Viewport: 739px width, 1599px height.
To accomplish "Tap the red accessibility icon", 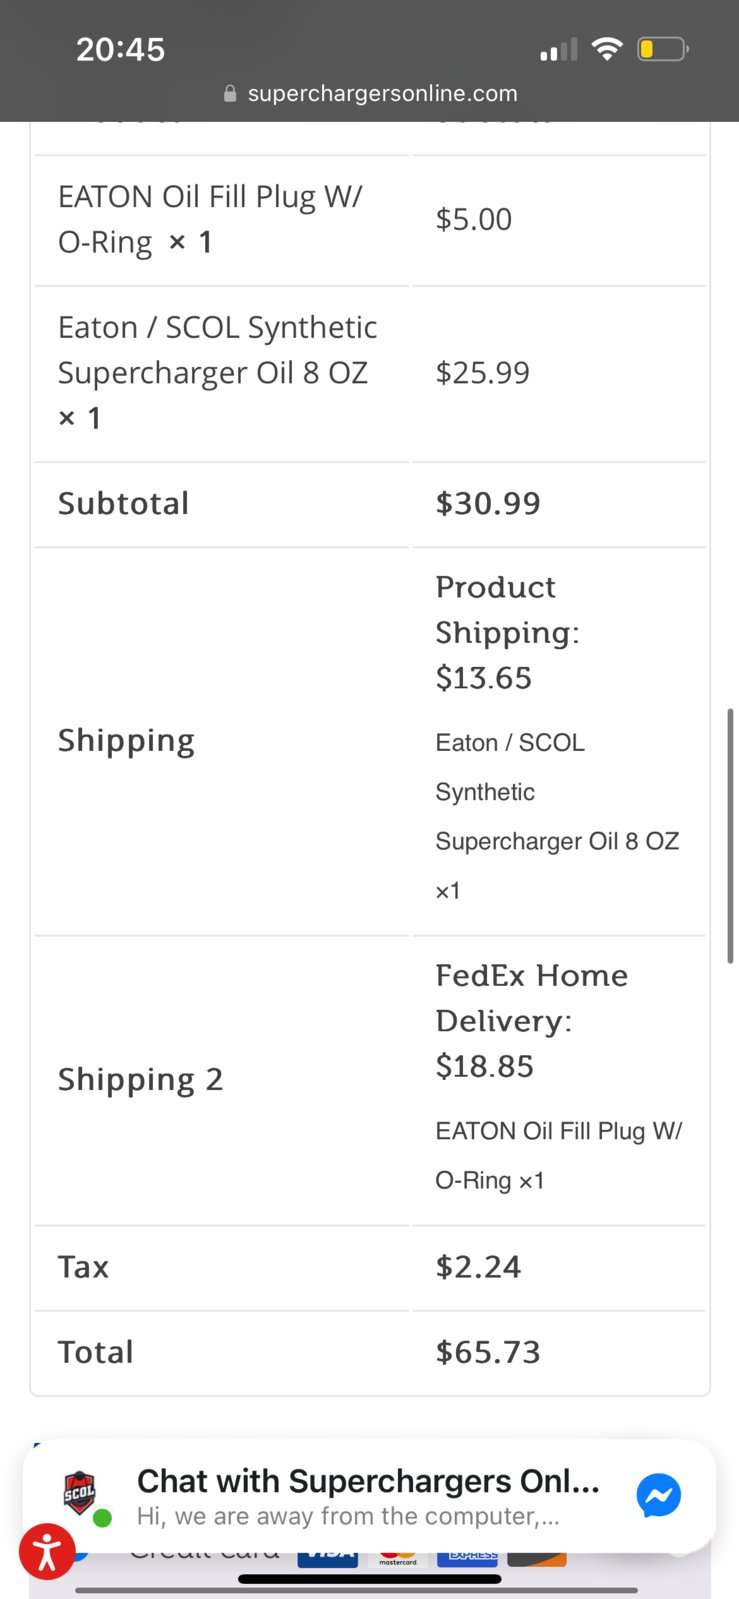I will (x=46, y=1552).
